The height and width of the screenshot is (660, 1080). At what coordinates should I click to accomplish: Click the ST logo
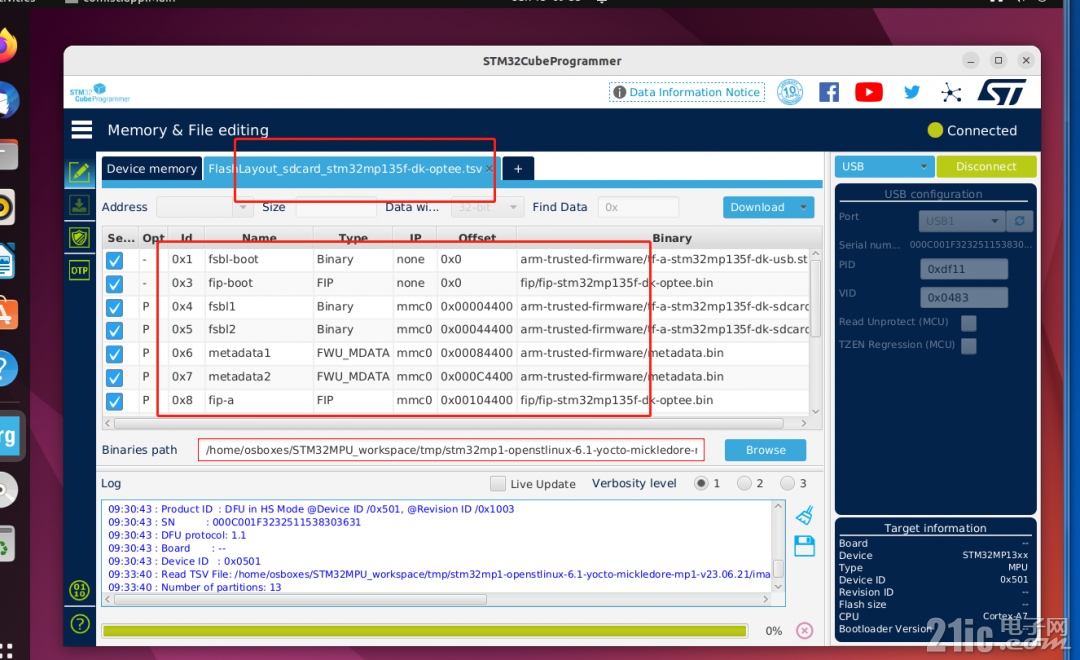[1002, 92]
